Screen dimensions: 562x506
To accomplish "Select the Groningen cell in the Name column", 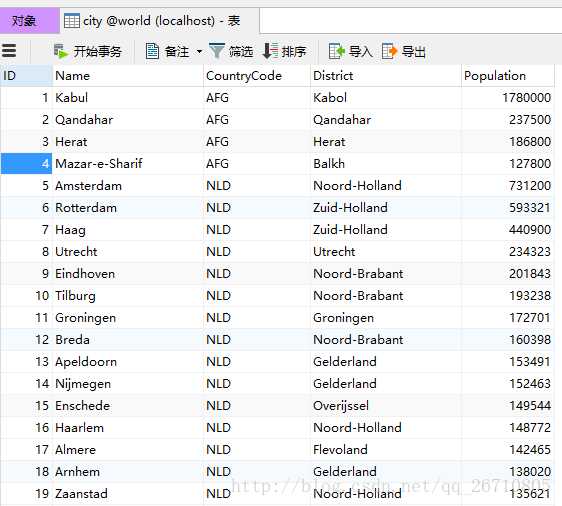I will click(x=128, y=318).
